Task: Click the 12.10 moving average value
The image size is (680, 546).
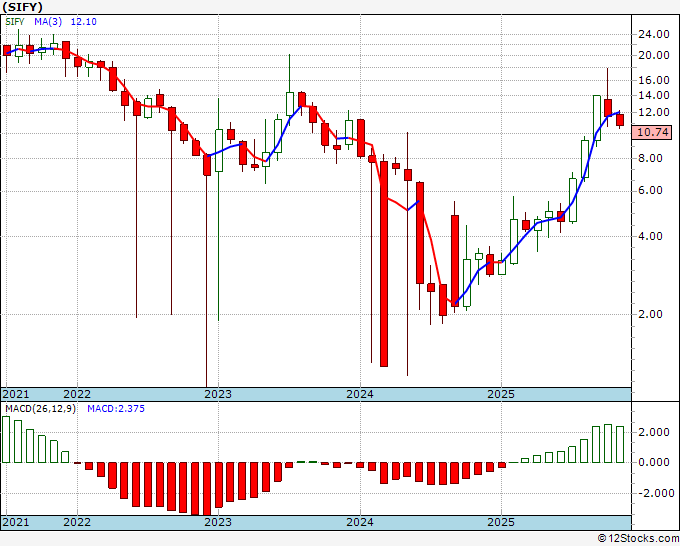Action: coord(83,22)
